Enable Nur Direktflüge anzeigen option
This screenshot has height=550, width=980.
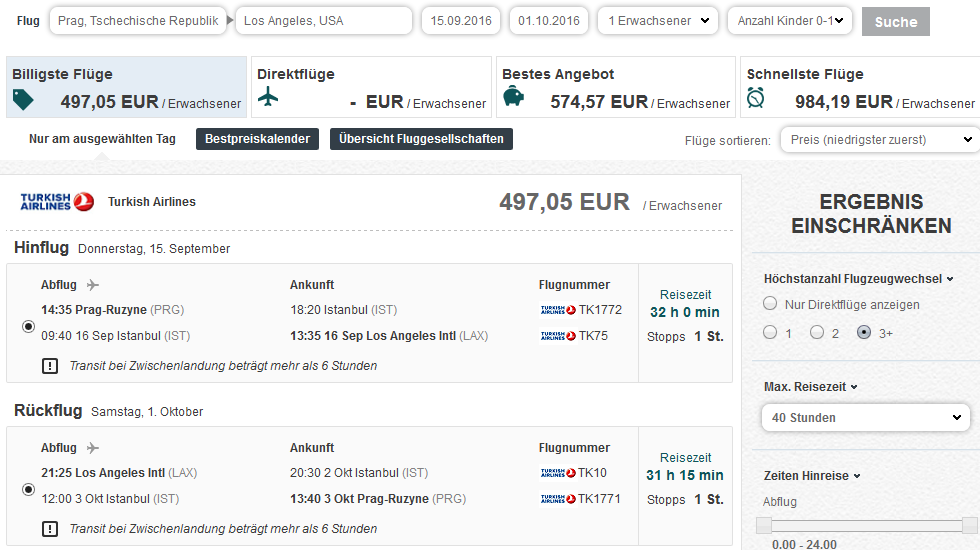coord(770,304)
